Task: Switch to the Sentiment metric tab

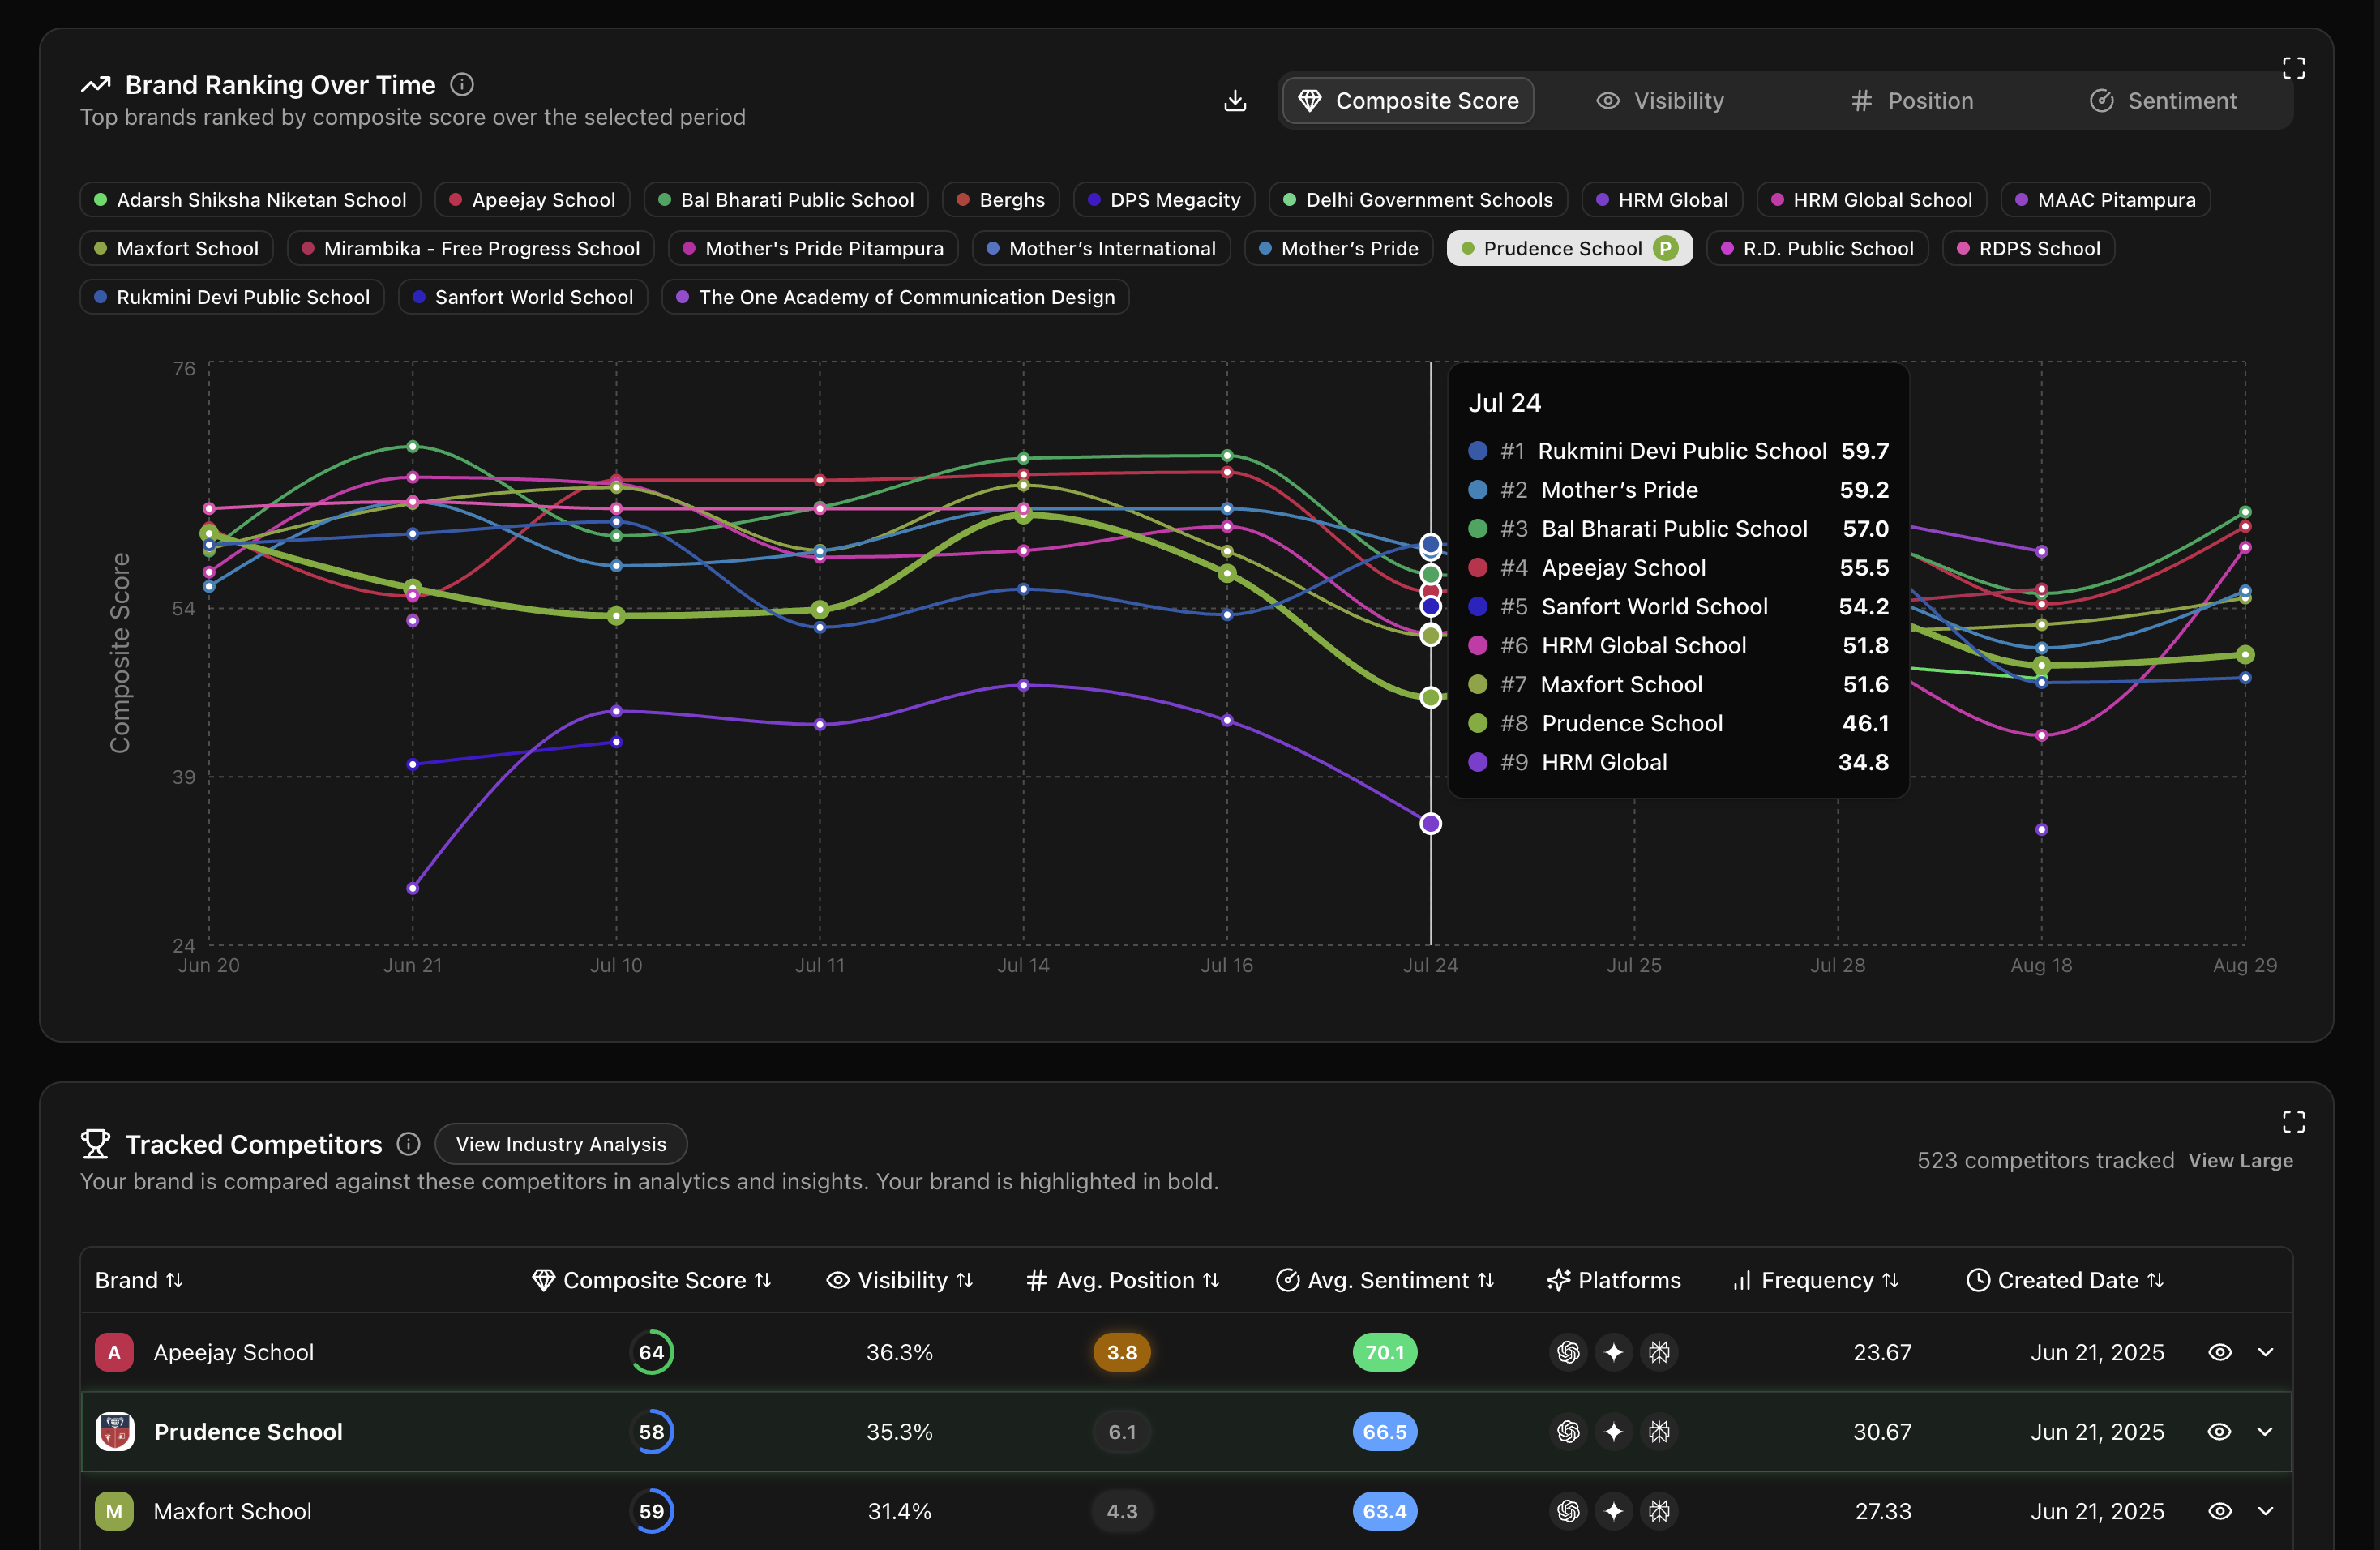Action: (2163, 101)
